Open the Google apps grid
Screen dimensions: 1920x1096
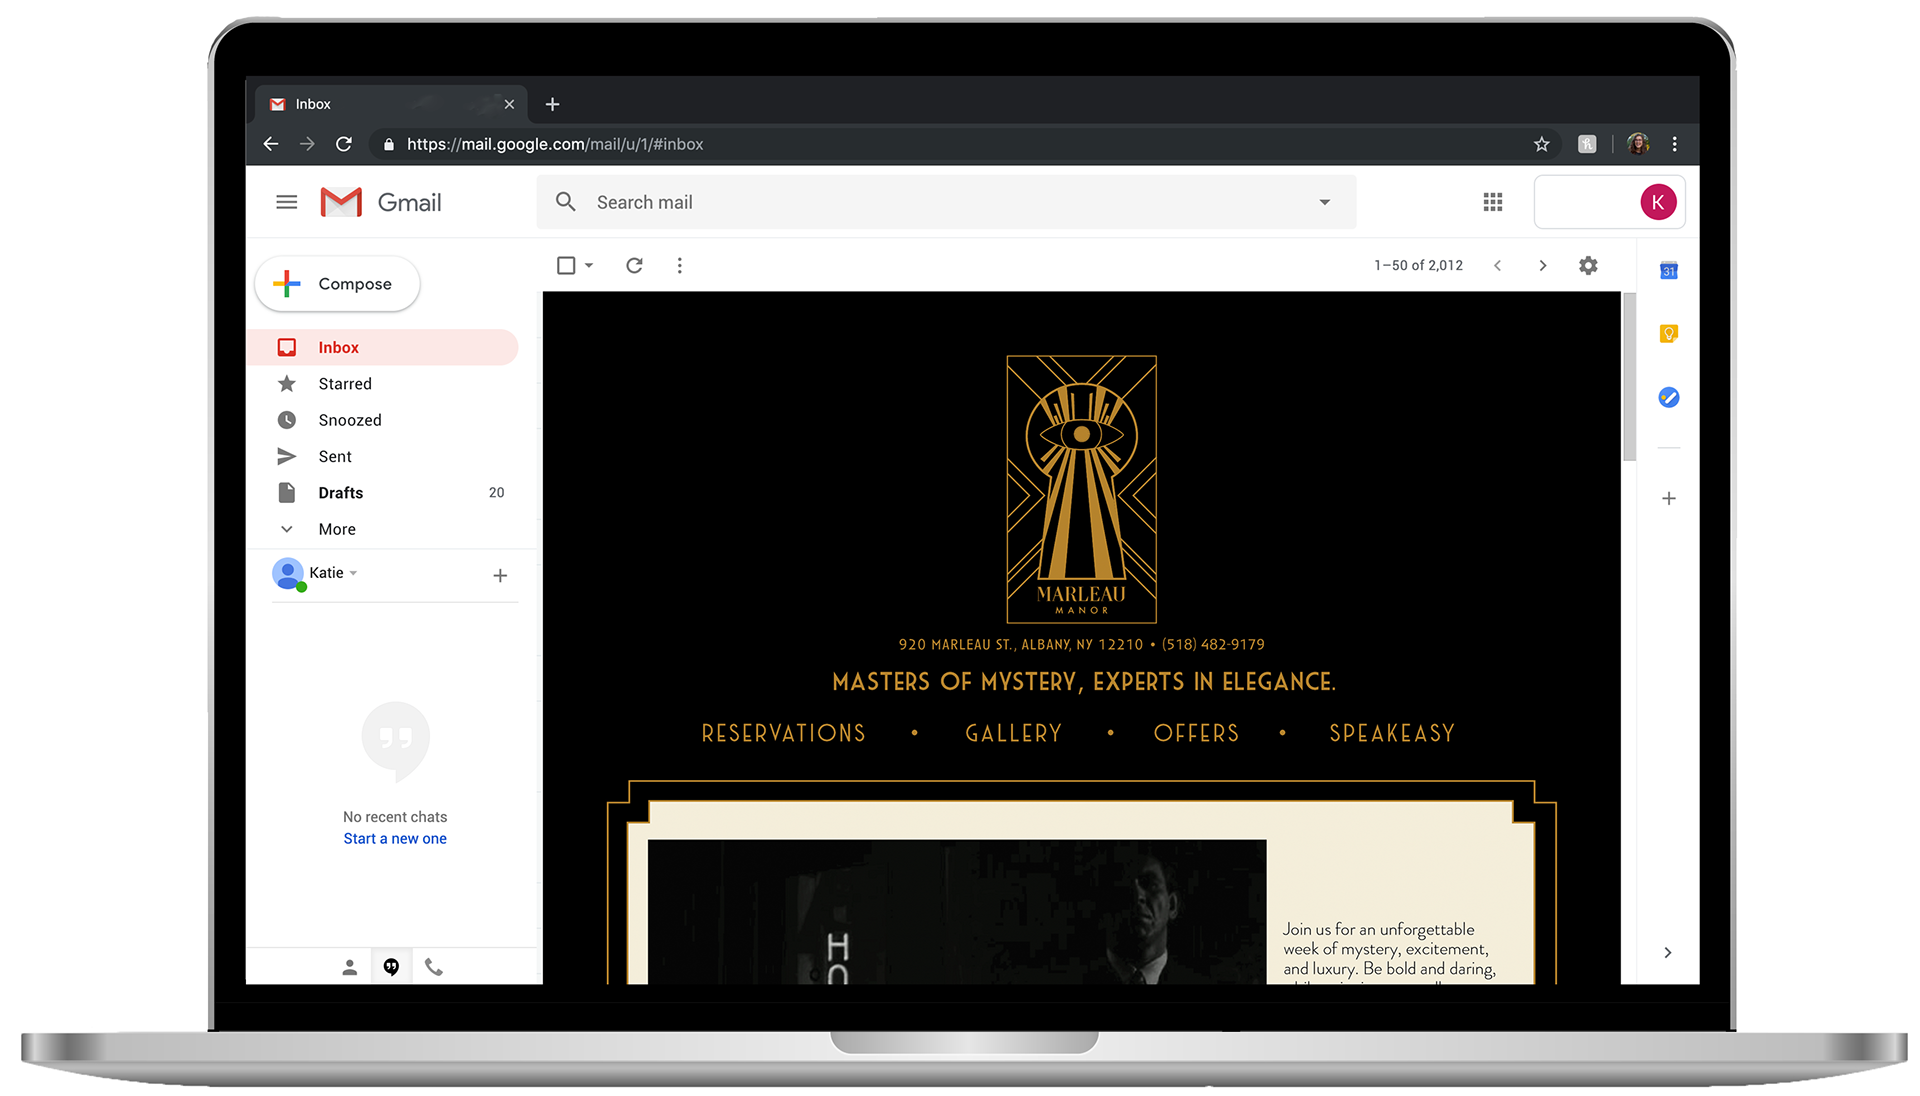tap(1492, 202)
